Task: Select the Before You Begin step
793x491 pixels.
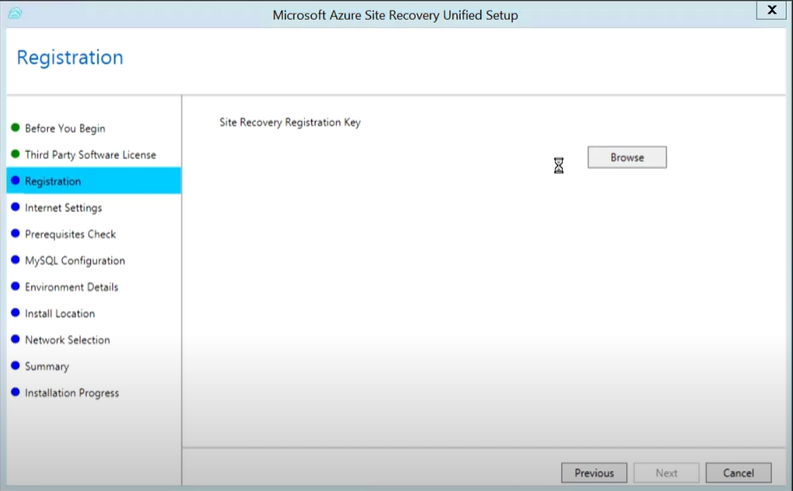Action: click(65, 128)
